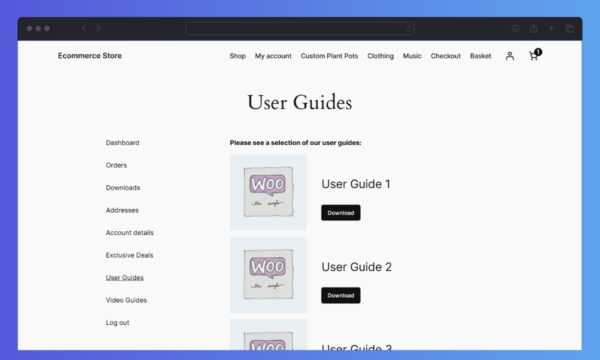This screenshot has height=360, width=600.
Task: Click the Ecommerce Store site title
Action: tap(90, 55)
